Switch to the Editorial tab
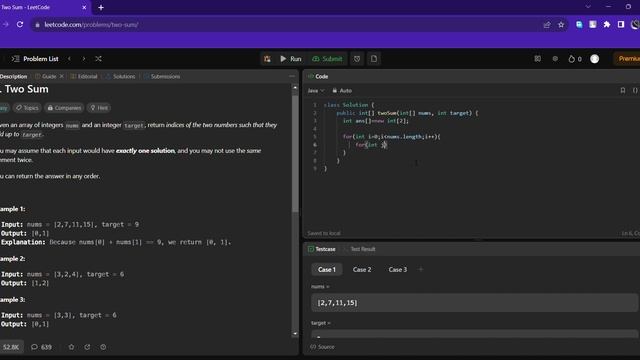The image size is (640, 360). click(84, 76)
